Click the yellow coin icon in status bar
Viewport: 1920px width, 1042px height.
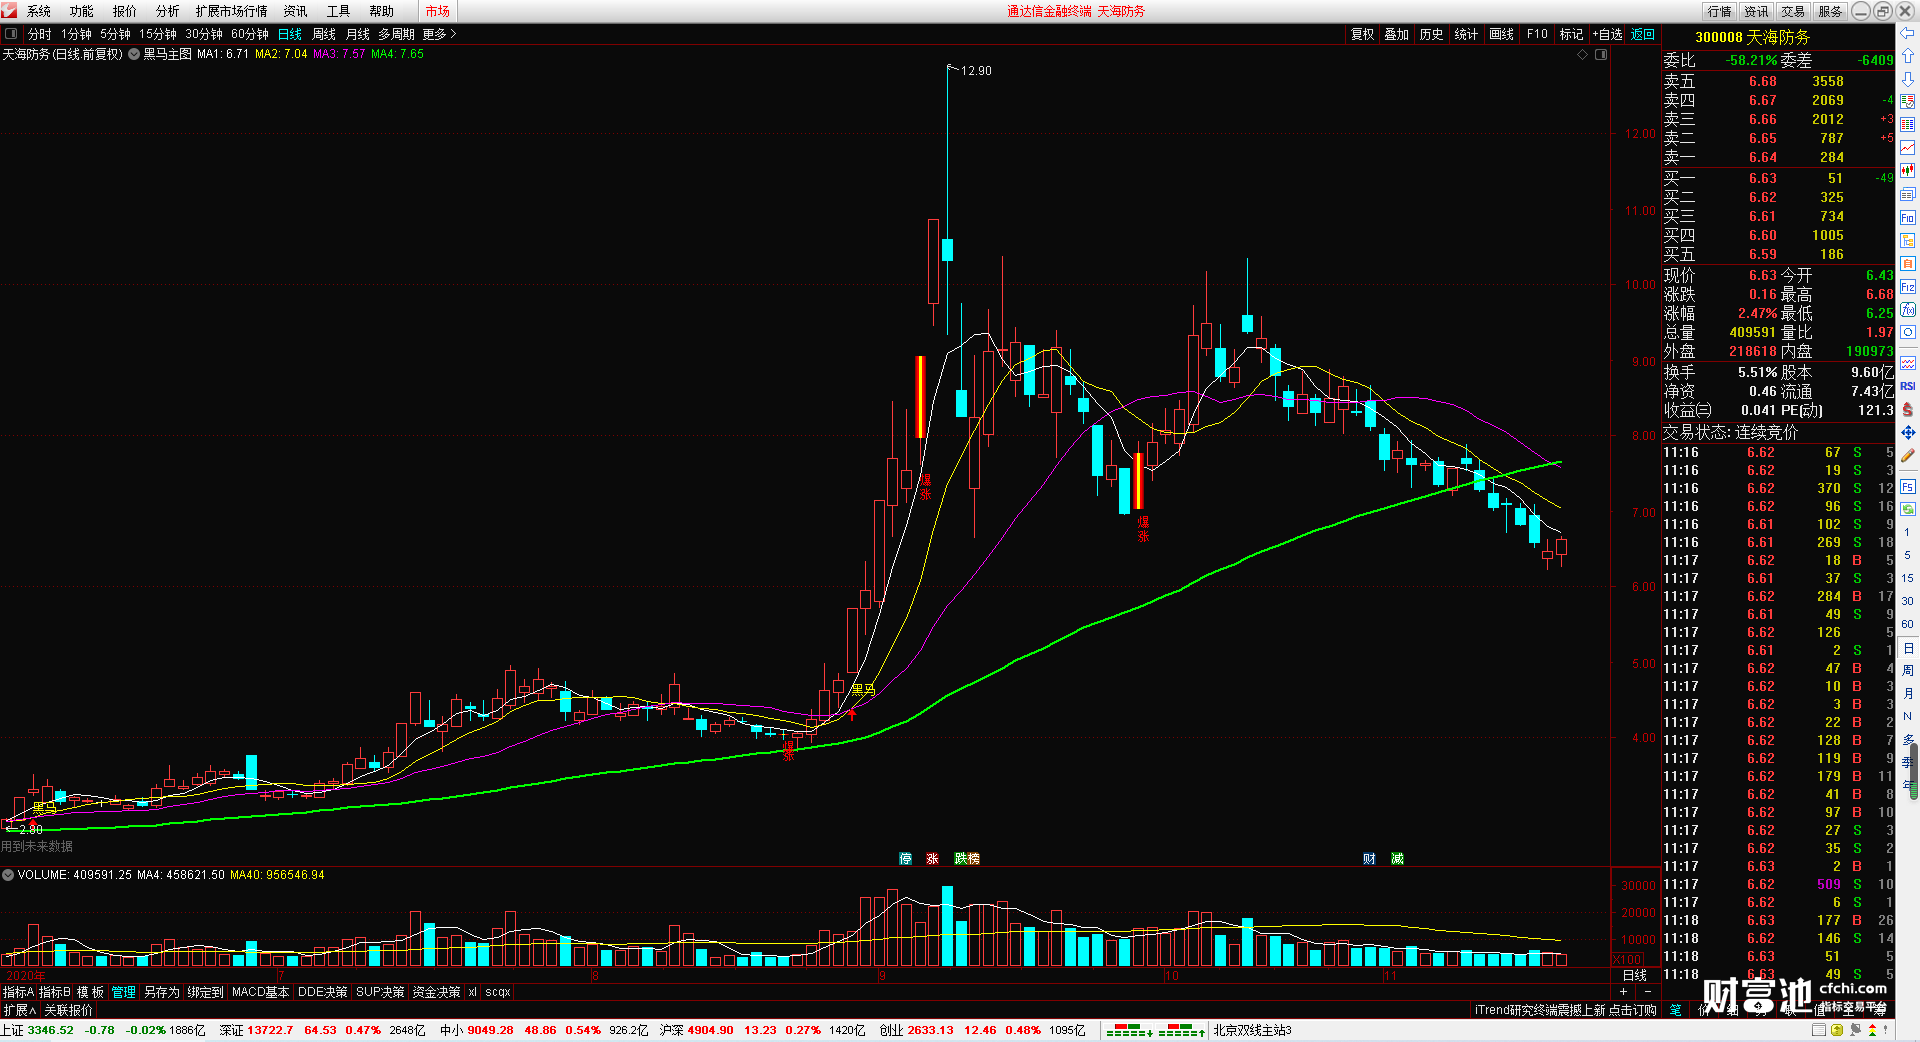click(x=1837, y=1030)
